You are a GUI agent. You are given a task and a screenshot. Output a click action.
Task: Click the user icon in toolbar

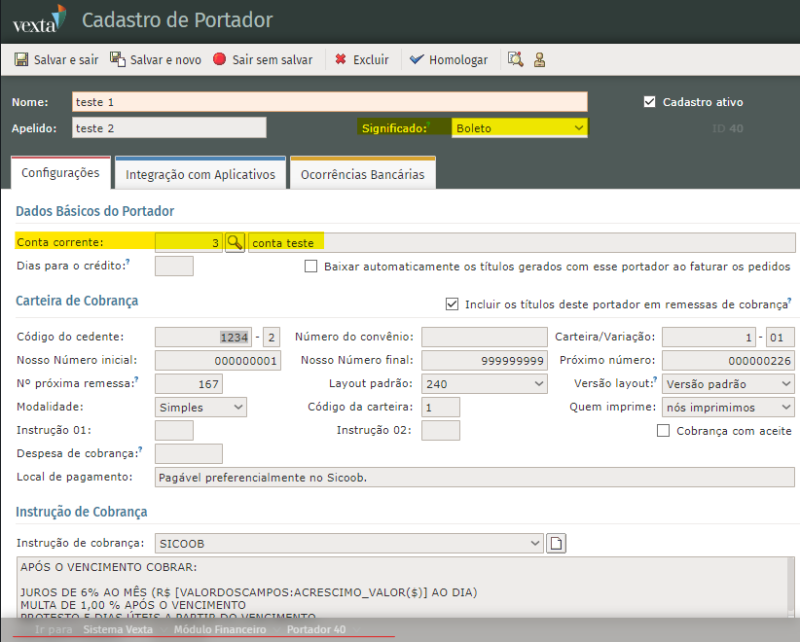[x=539, y=60]
